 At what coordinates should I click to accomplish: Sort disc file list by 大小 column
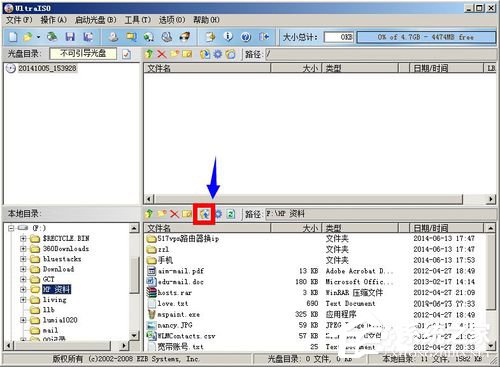296,68
